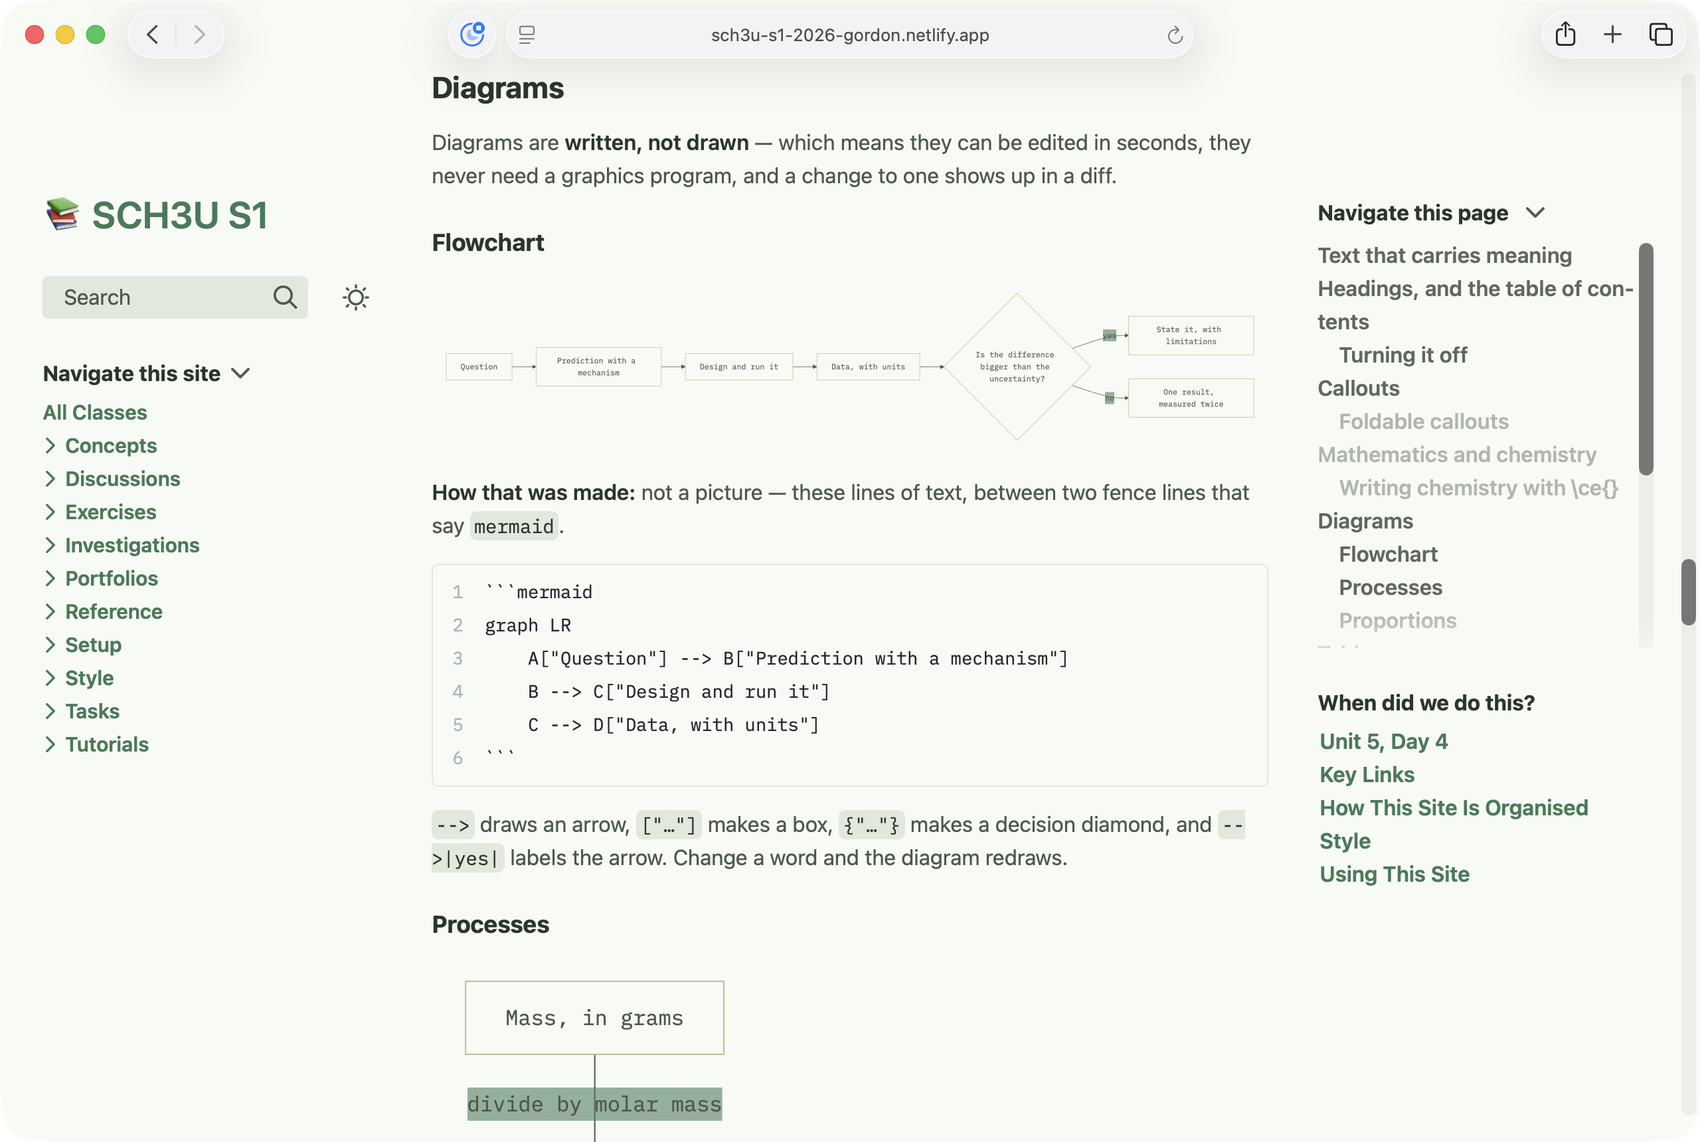
Task: Open the Unit 5, Day 4 link
Action: coord(1383,741)
